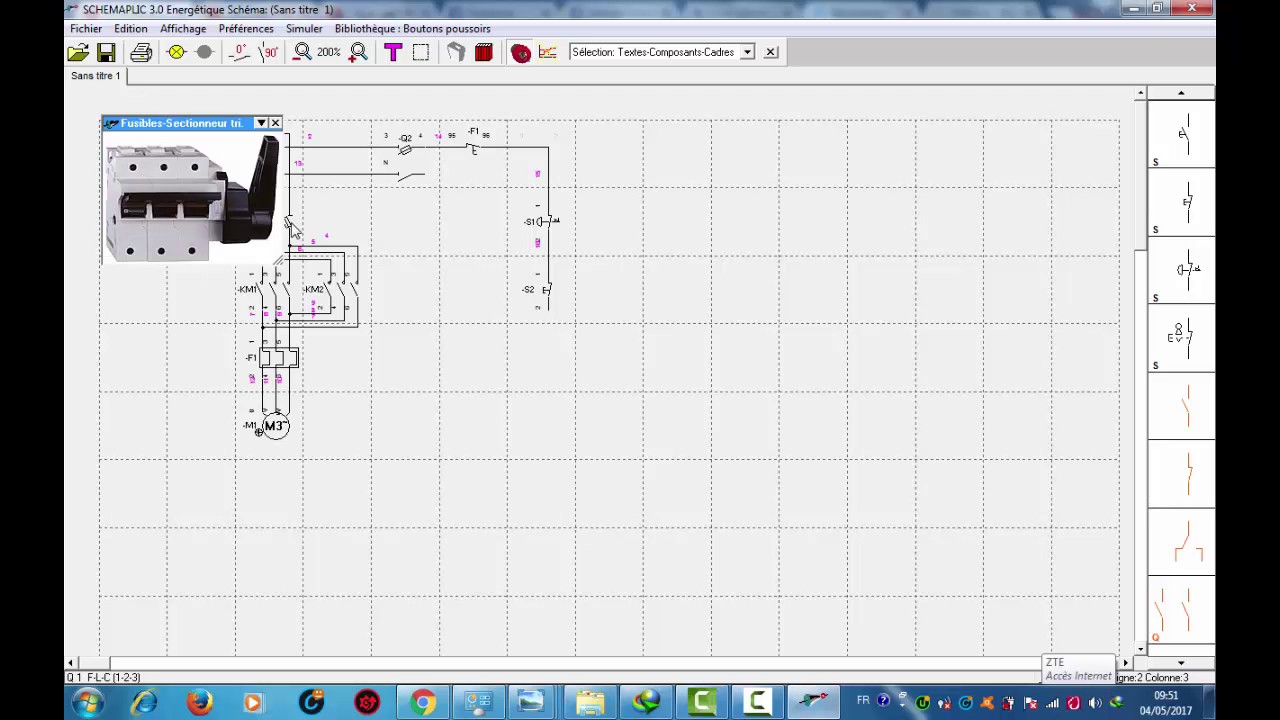Select the orange changeover contact symbol

pyautogui.click(x=1182, y=542)
